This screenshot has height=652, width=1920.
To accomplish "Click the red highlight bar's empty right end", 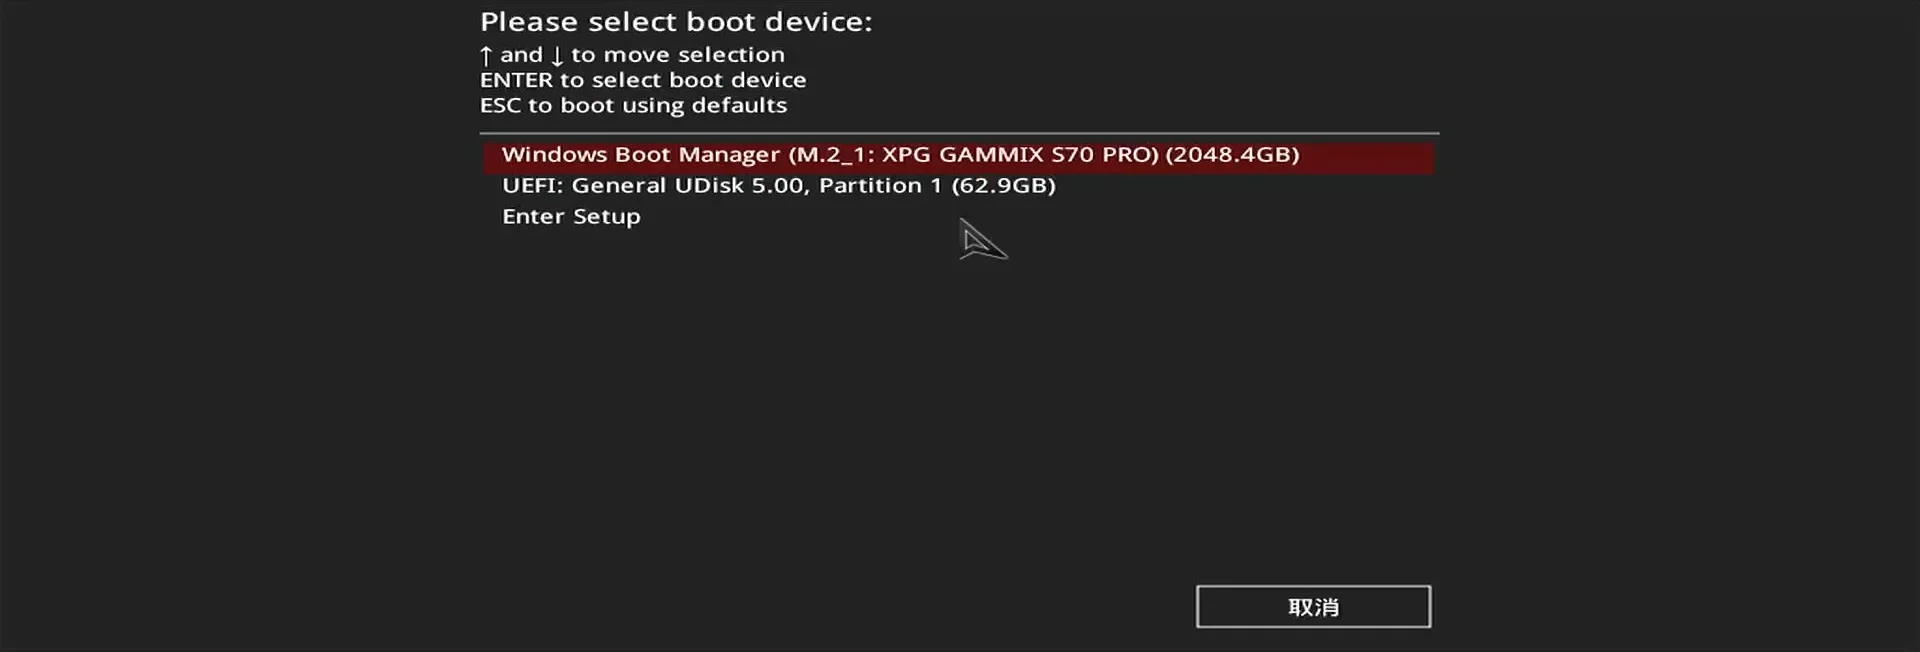I will (x=1366, y=157).
